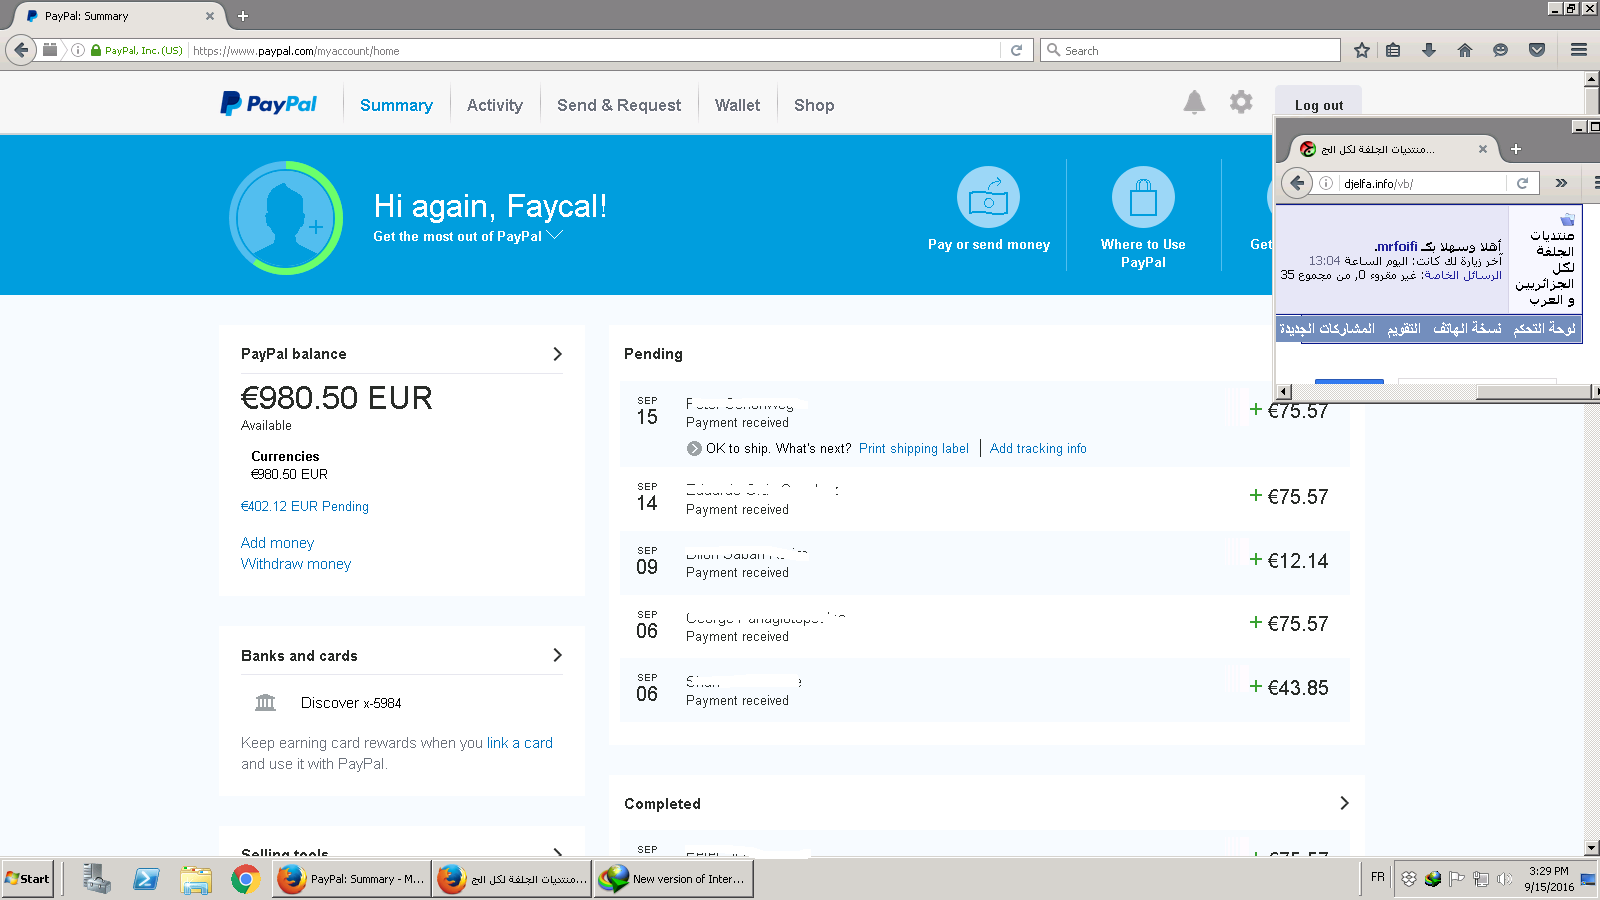
Task: Open Windows Explorer folder in taskbar
Action: pyautogui.click(x=196, y=879)
